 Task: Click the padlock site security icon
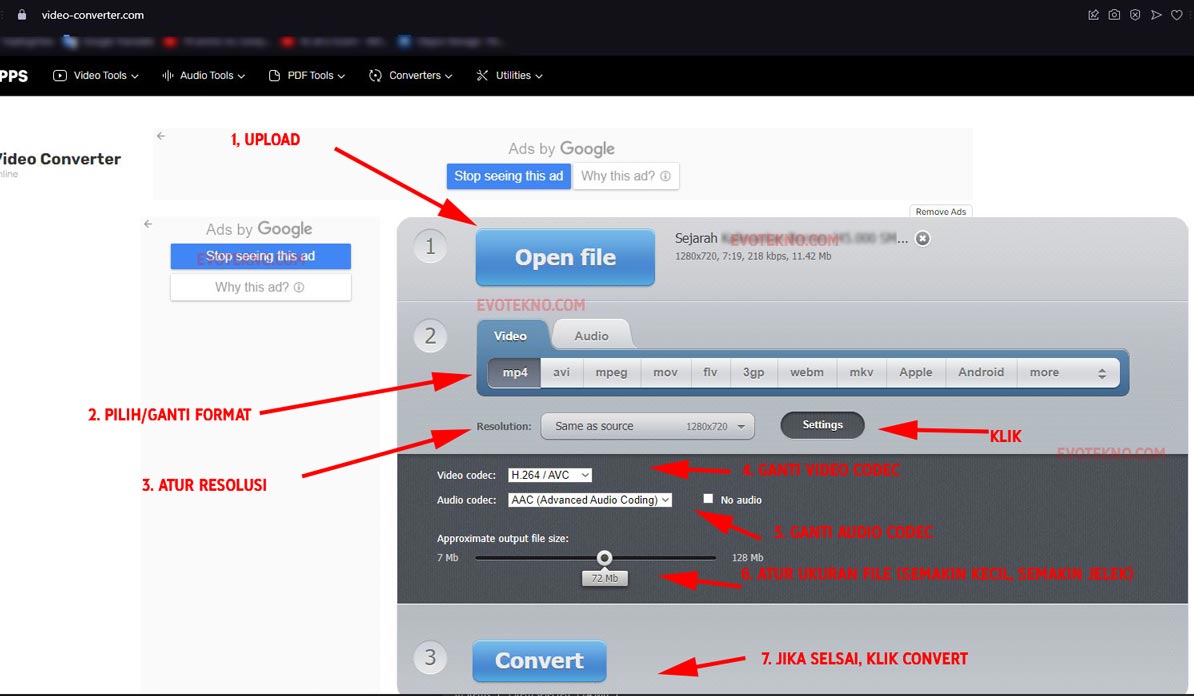(x=21, y=15)
